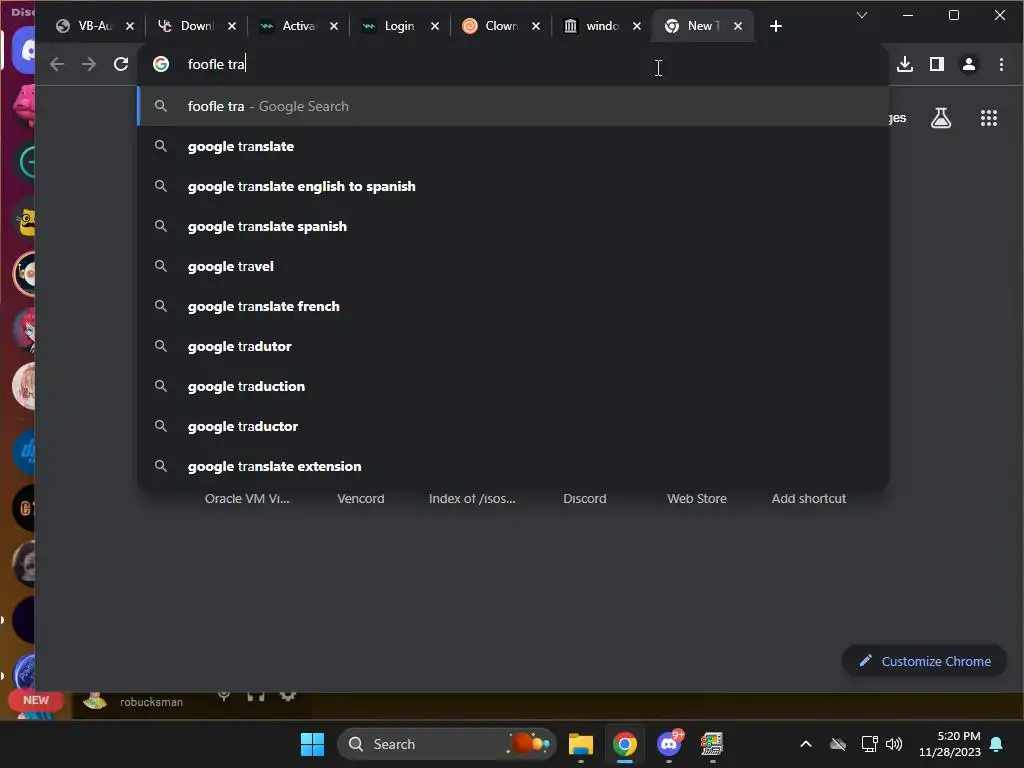Open the Windows Start menu
Screen dimensions: 1024x768
312,744
